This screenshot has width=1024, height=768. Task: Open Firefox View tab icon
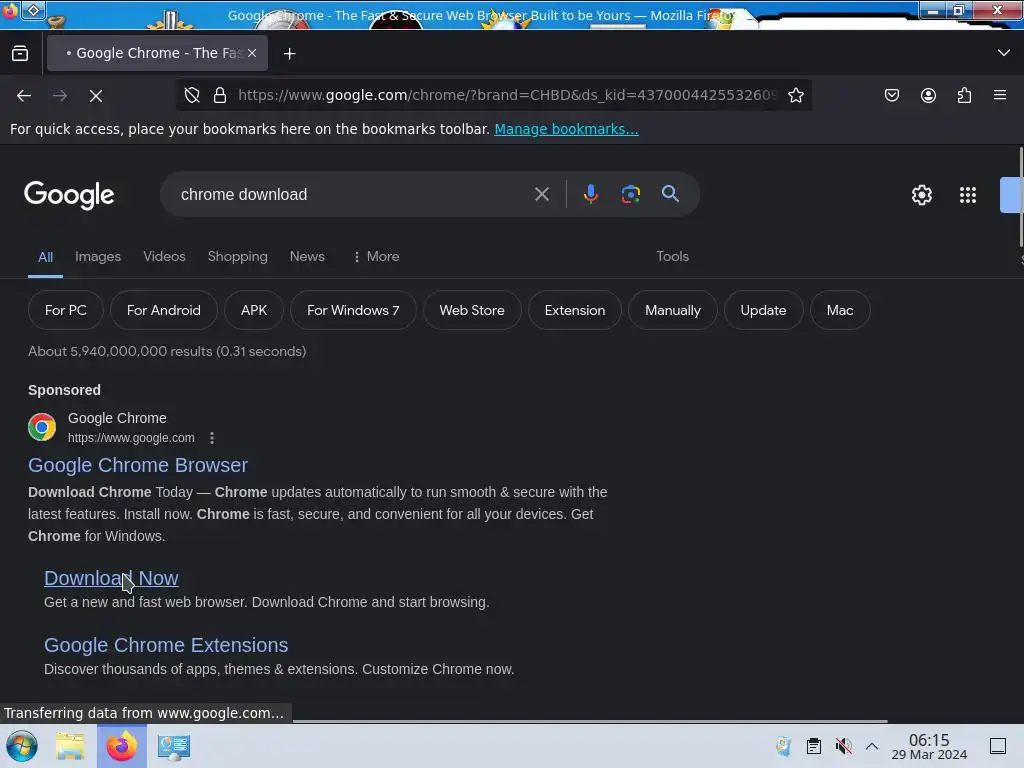pos(20,54)
